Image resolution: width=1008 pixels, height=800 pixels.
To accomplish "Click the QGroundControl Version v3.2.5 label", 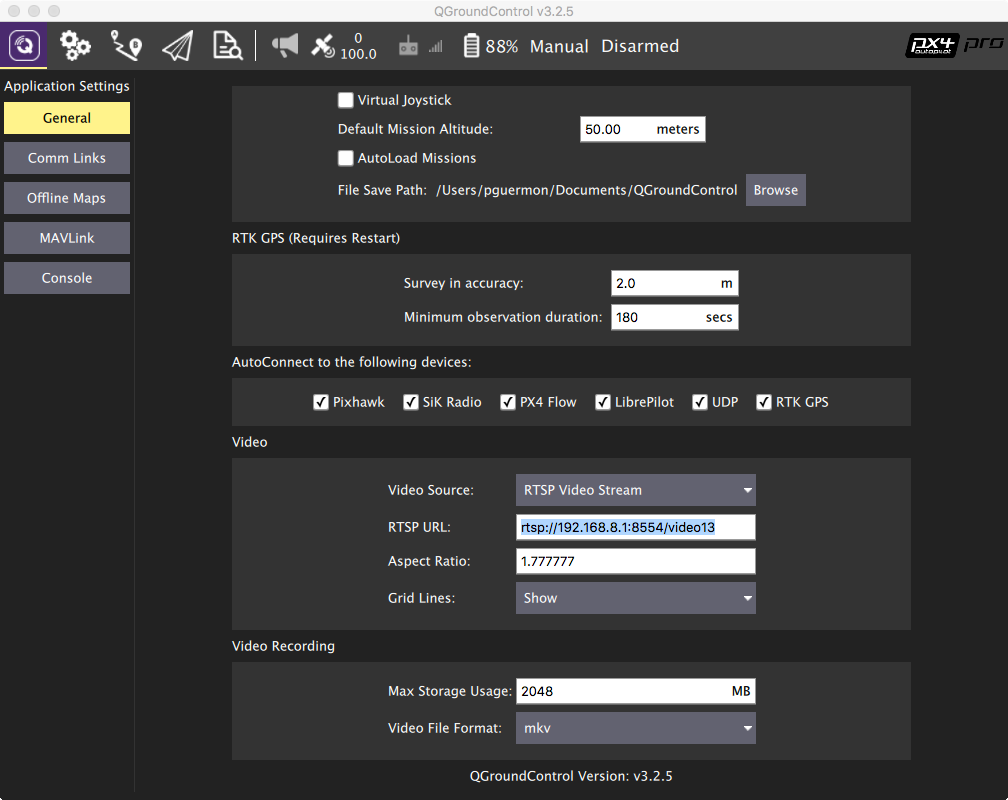I will click(571, 776).
